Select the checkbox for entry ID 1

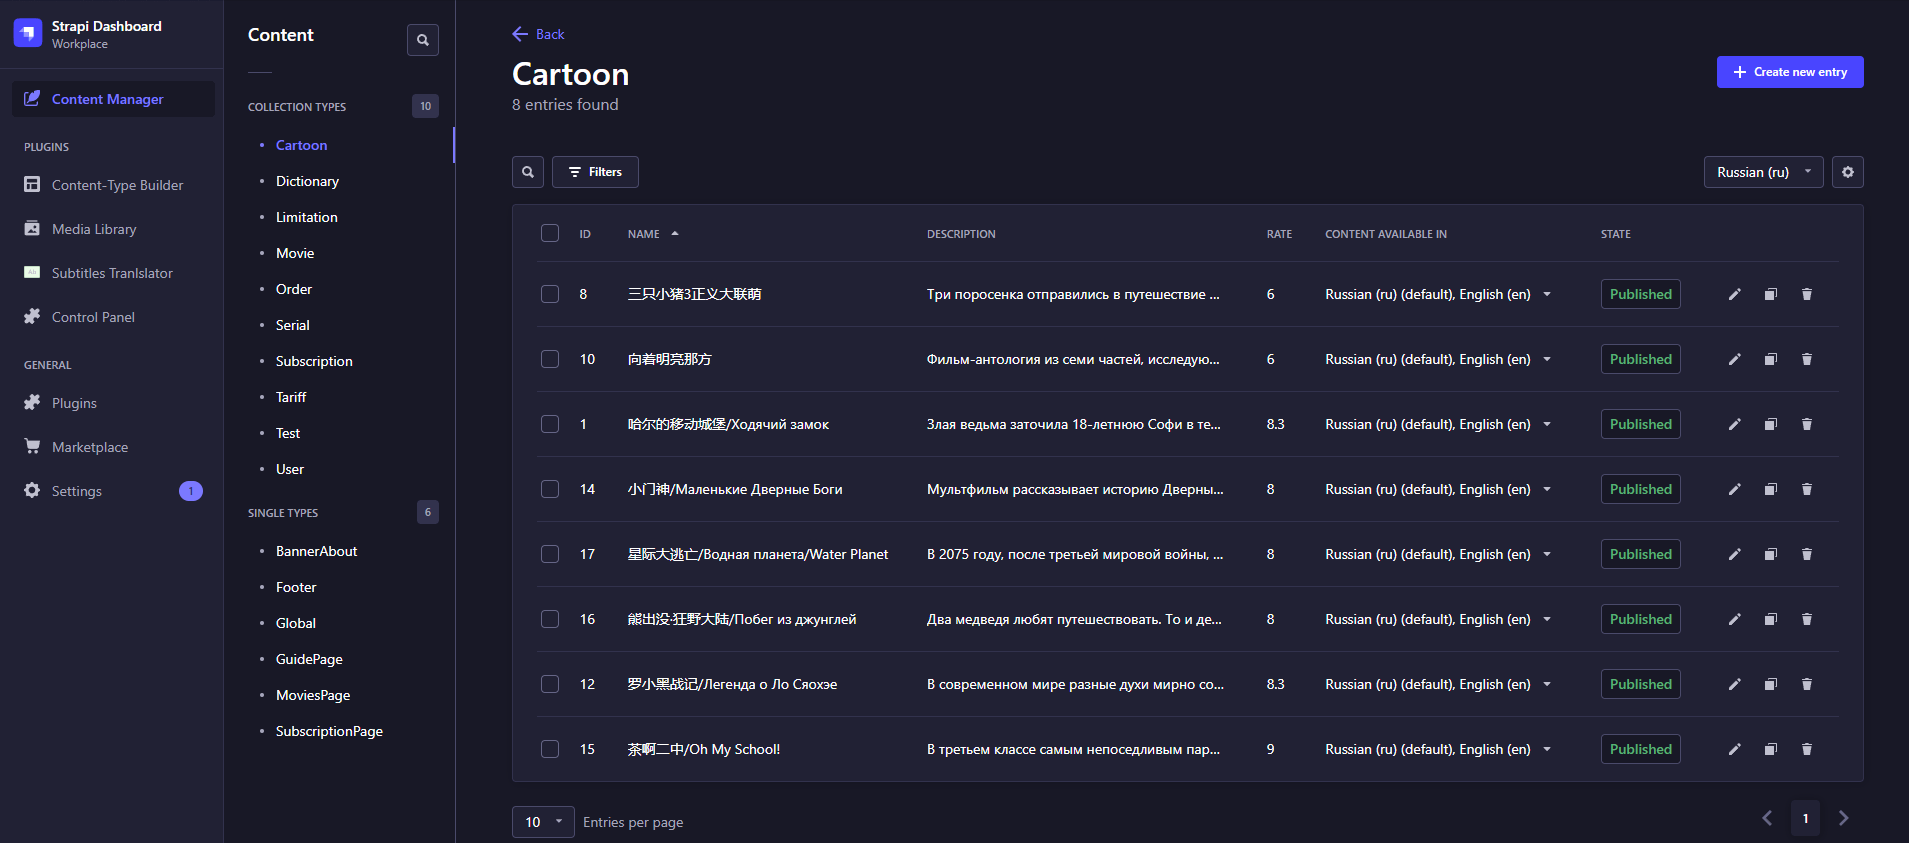click(550, 424)
